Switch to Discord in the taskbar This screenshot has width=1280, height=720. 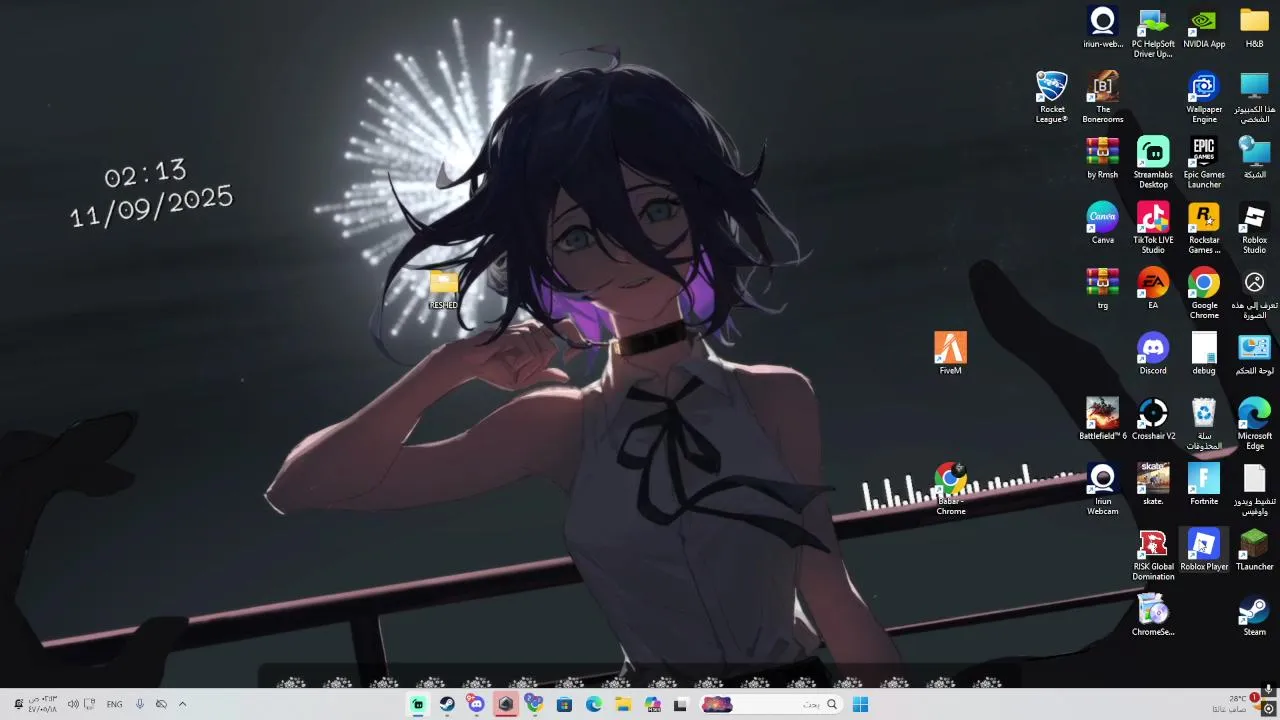coord(477,704)
